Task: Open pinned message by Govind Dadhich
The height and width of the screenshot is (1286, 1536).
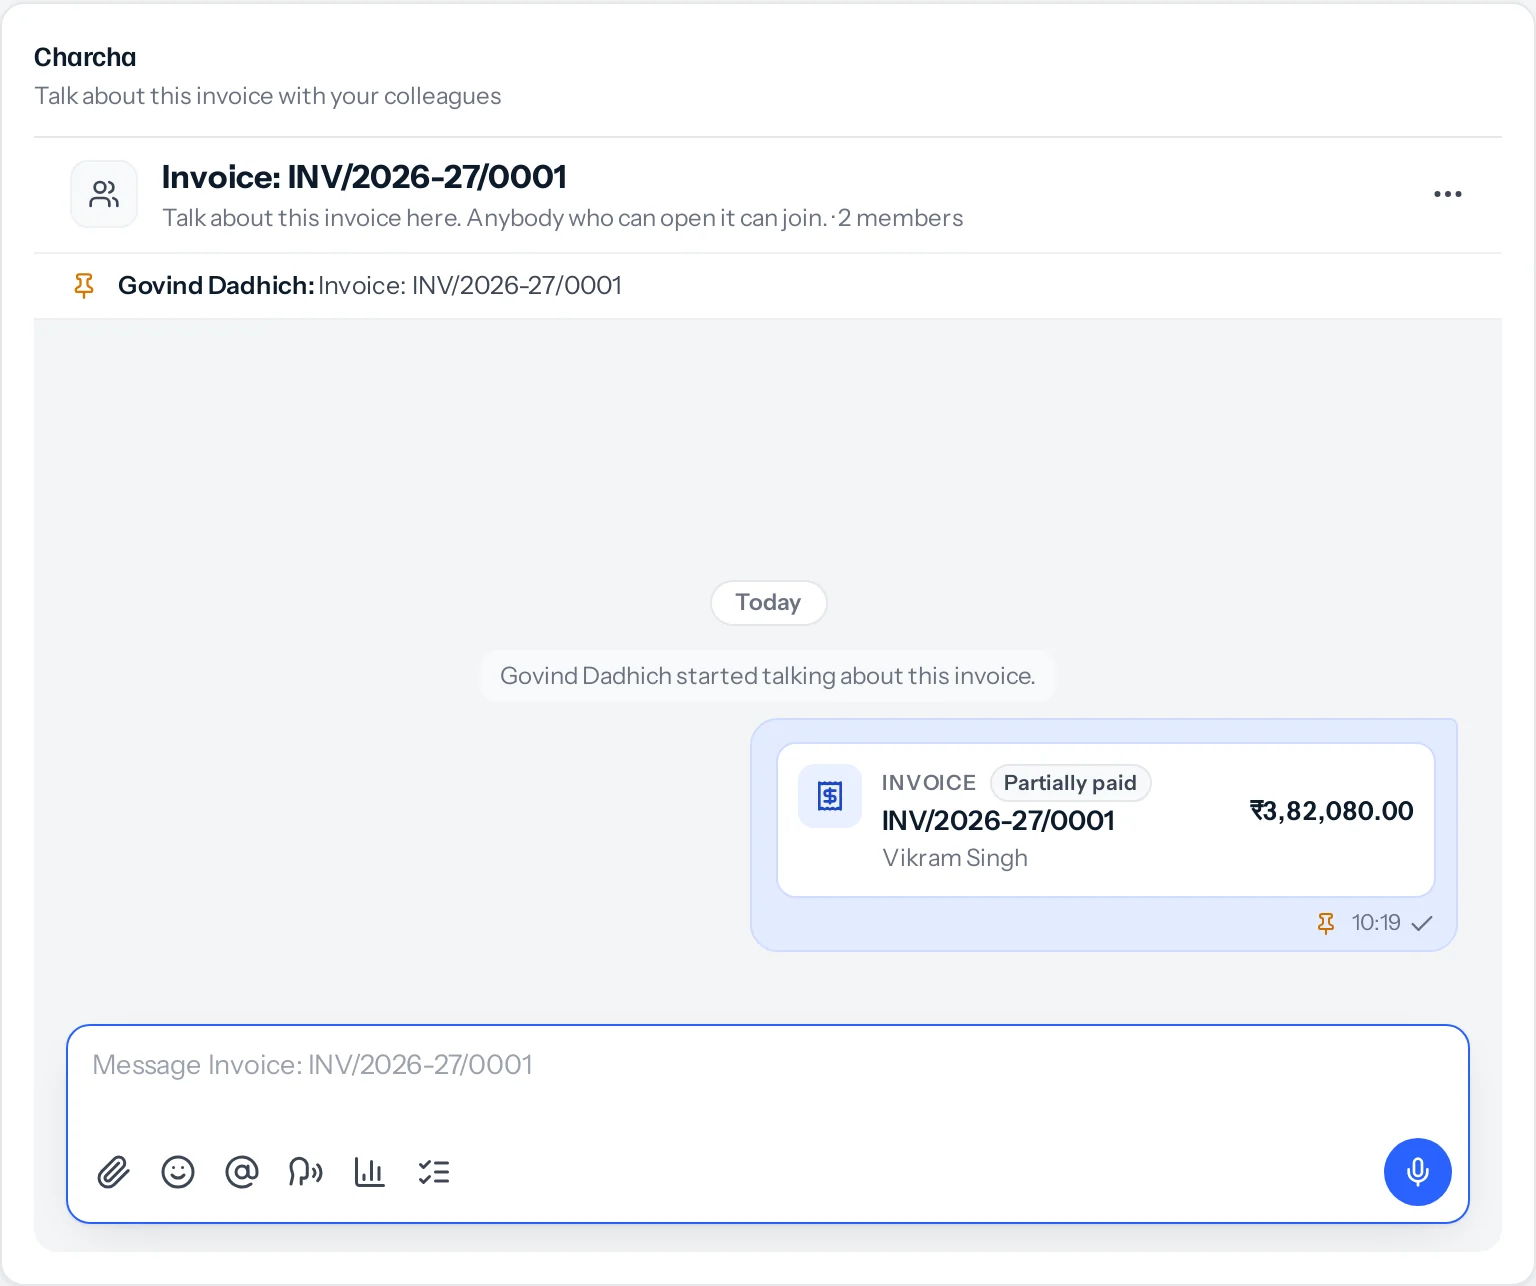Action: pos(768,286)
